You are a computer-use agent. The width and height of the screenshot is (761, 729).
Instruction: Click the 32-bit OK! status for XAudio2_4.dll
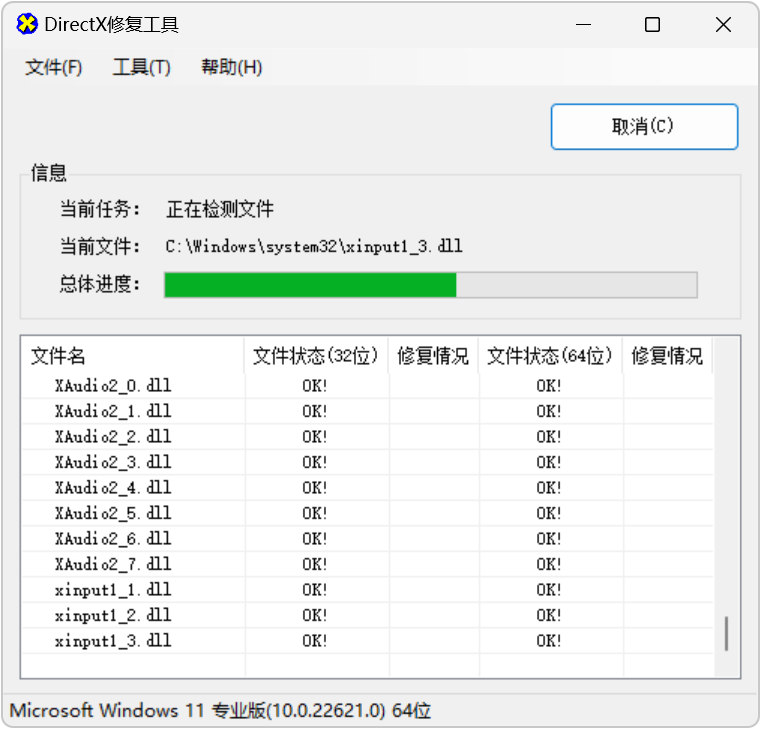pos(314,487)
